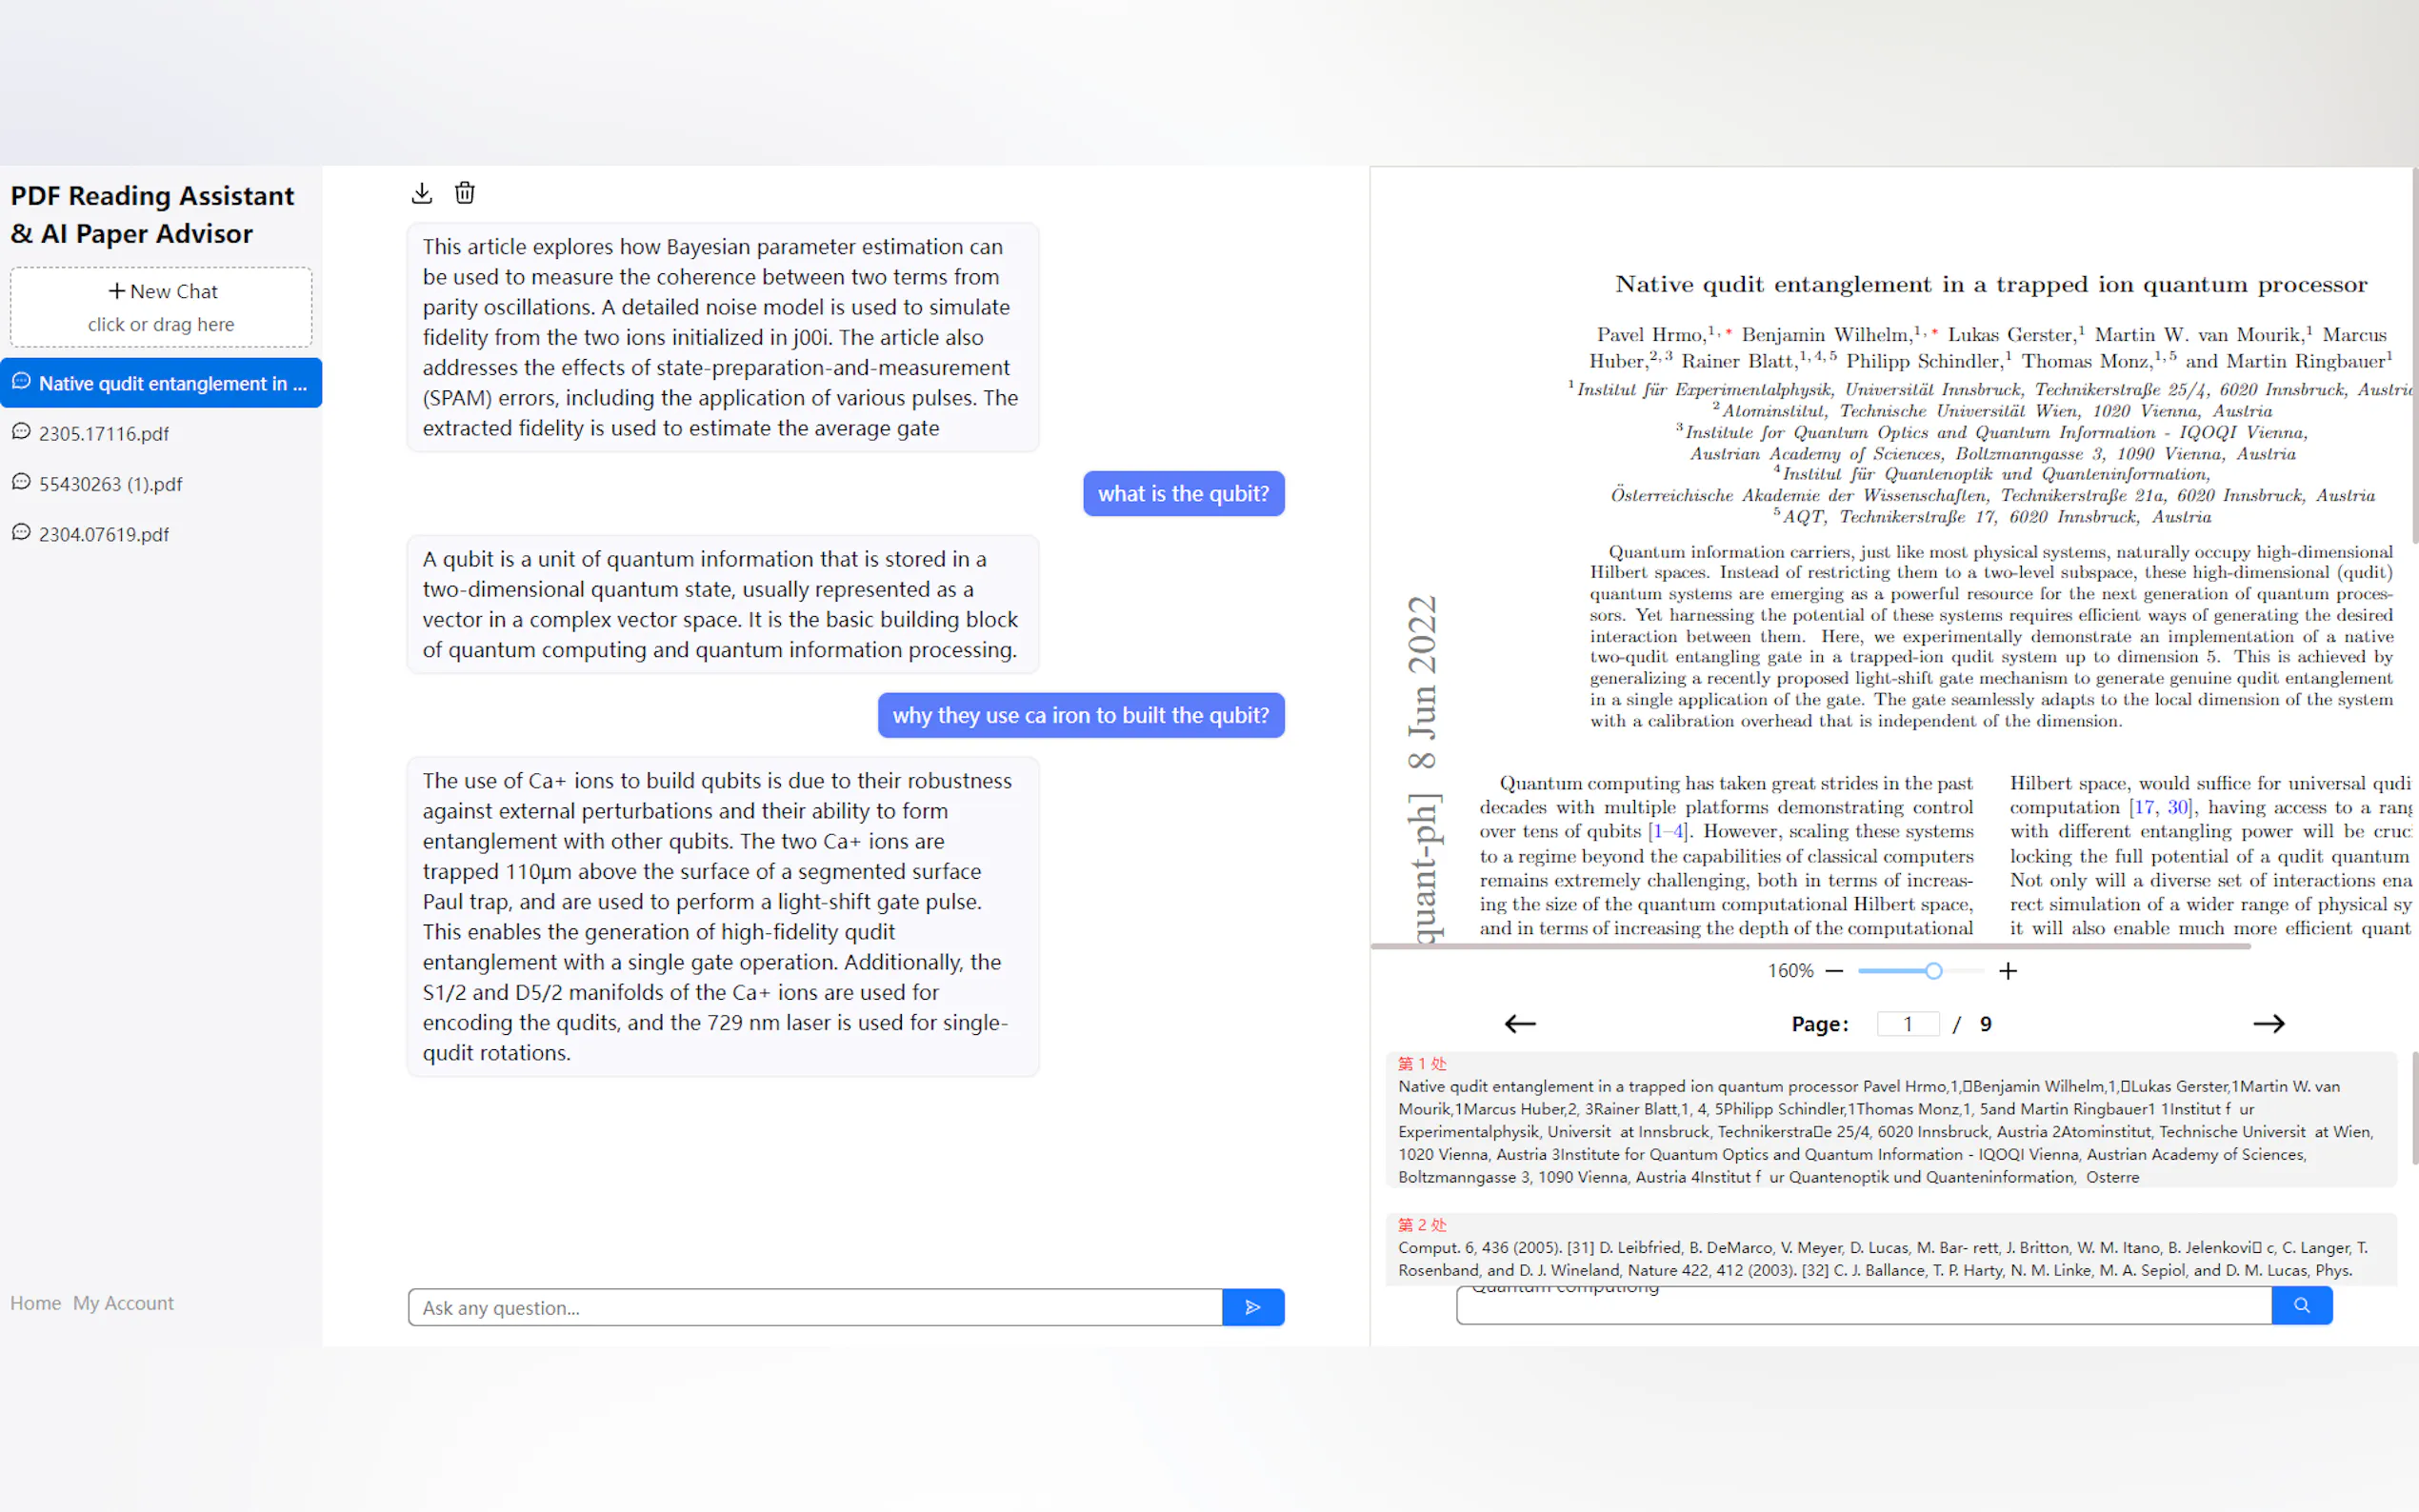Zoom out PDF with minus icon
Image resolution: width=2419 pixels, height=1512 pixels.
(x=1834, y=971)
